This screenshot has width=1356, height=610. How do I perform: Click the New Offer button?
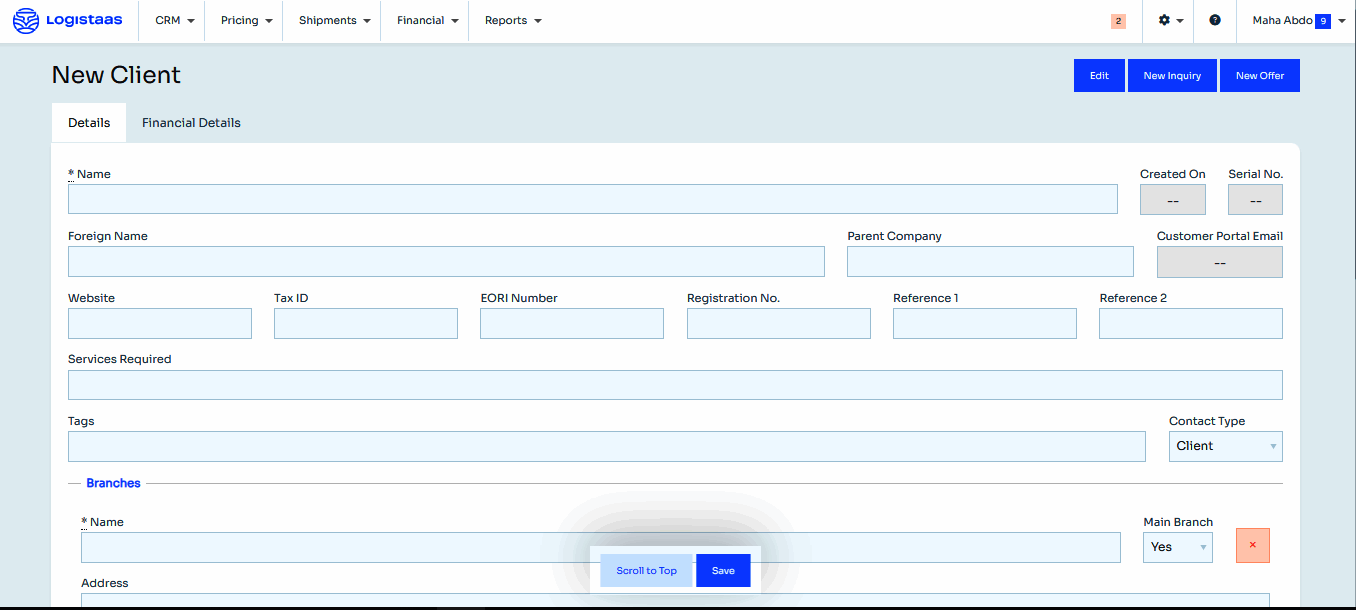coord(1259,76)
